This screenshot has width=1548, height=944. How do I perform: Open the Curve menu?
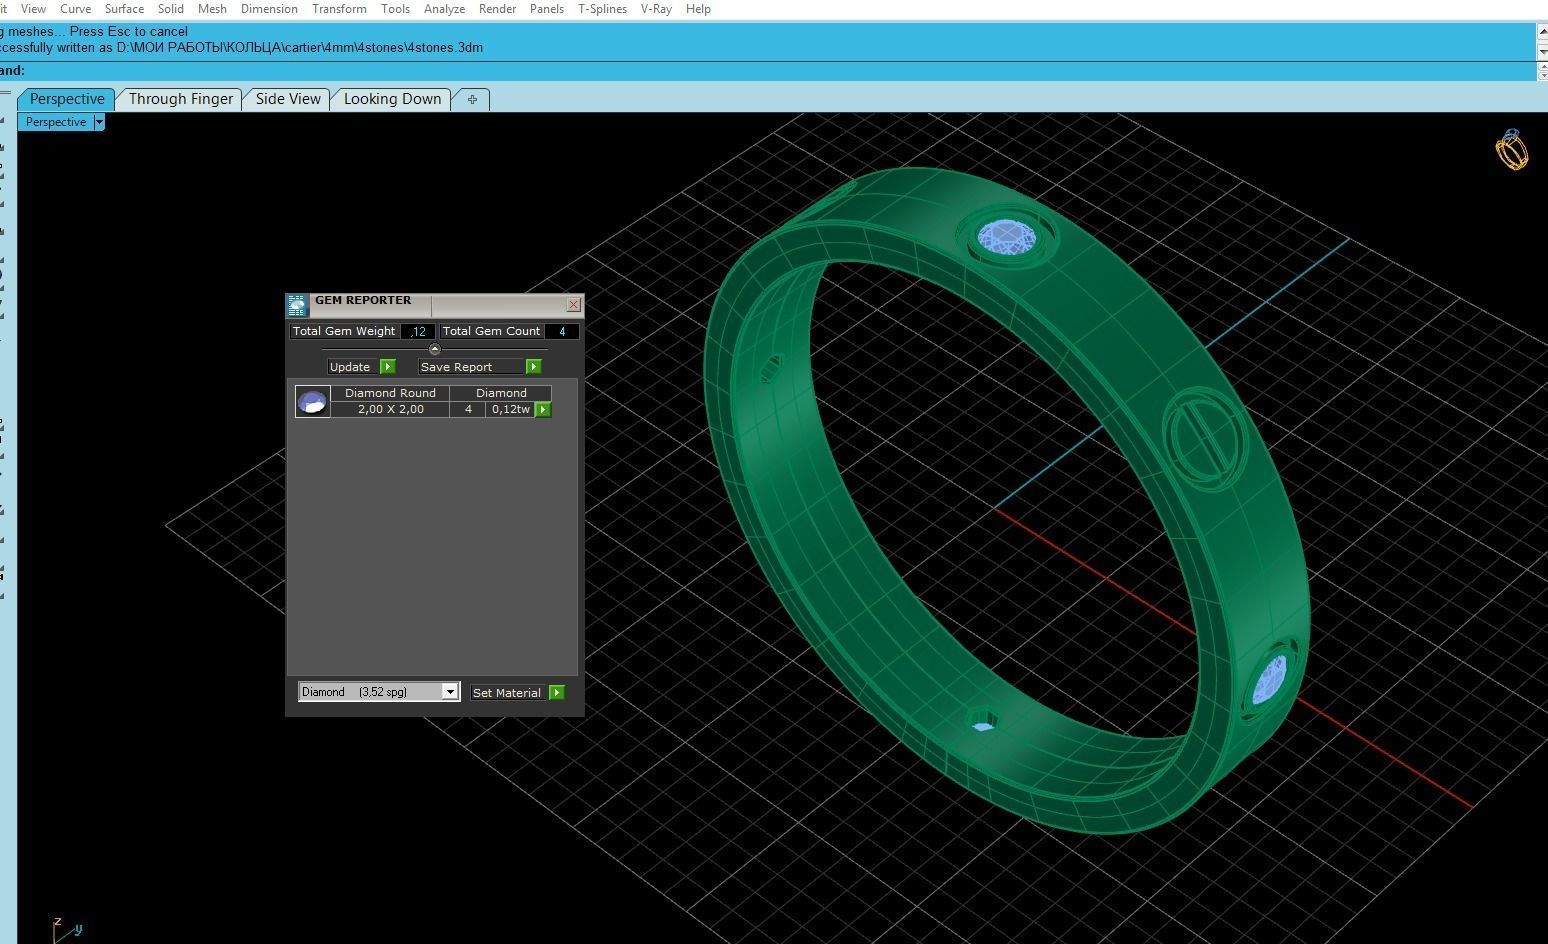tap(75, 9)
